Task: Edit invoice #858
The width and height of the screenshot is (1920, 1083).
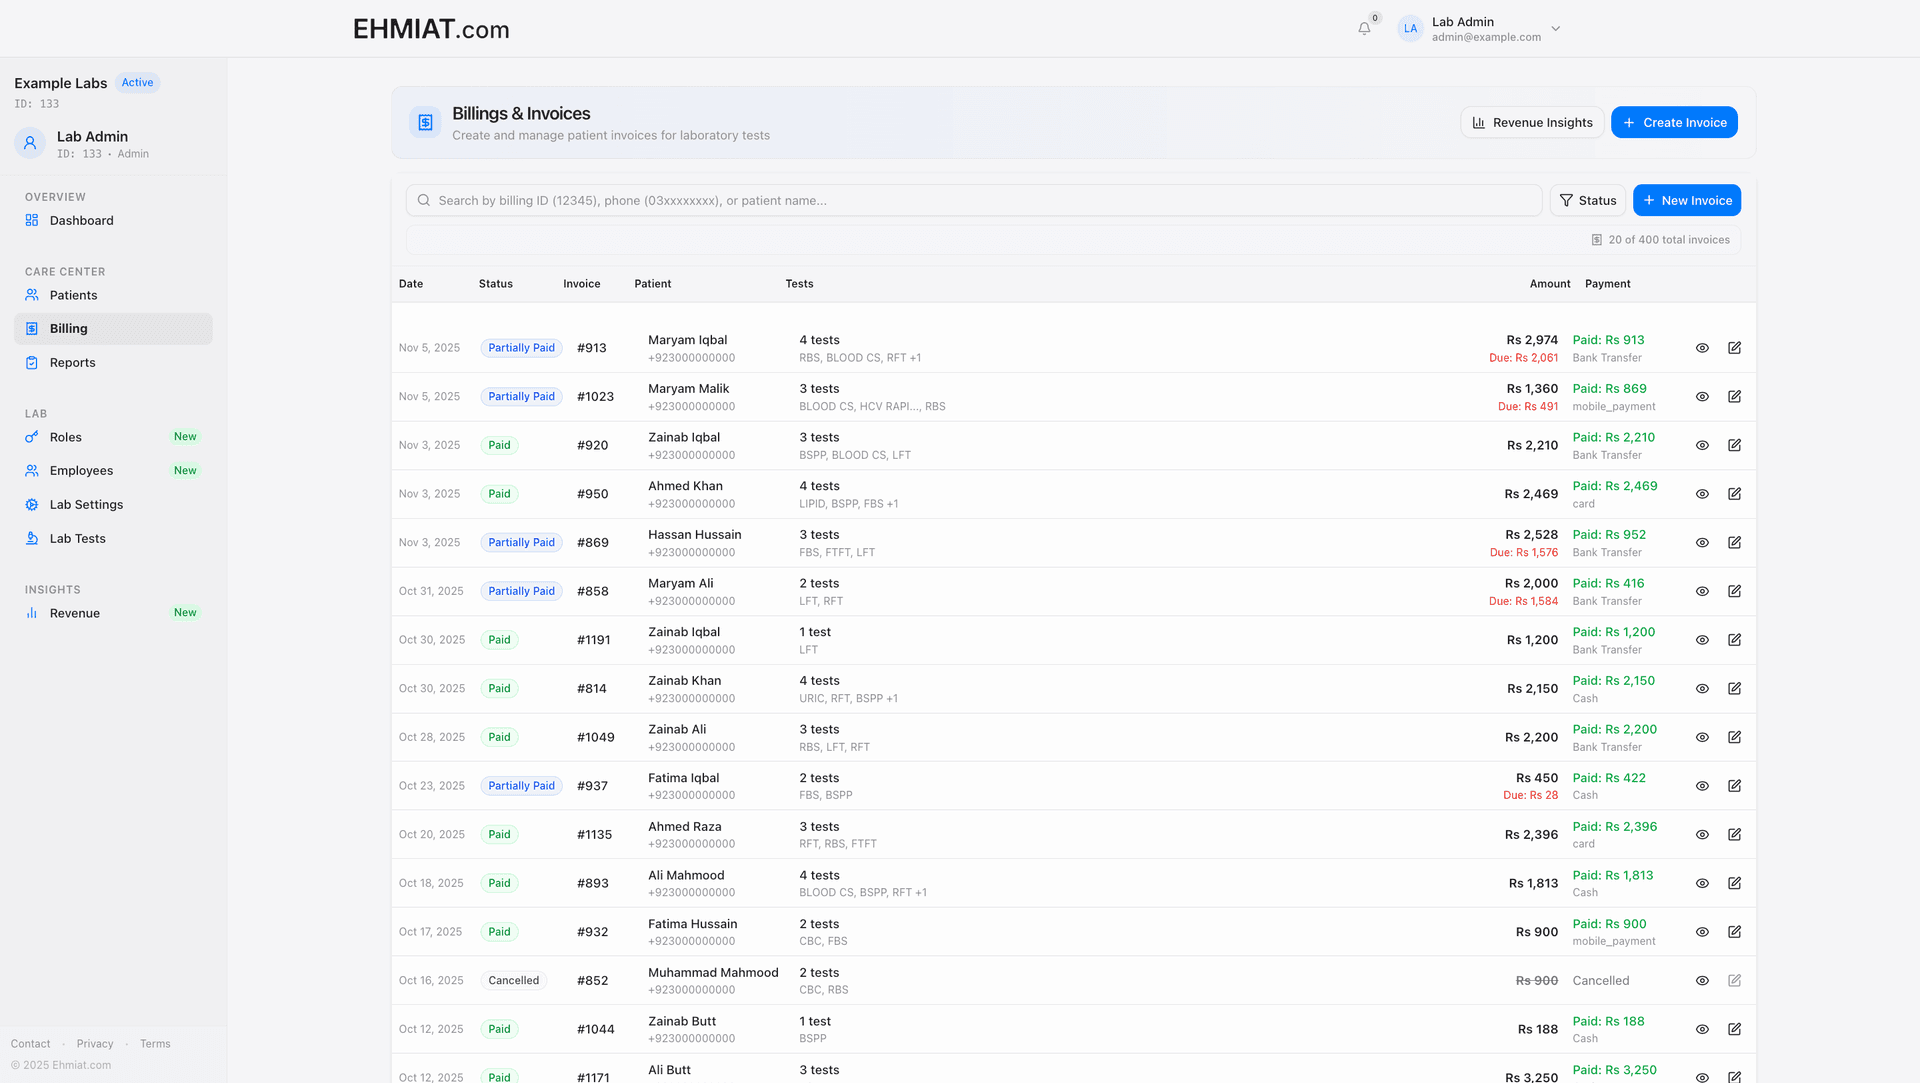Action: (x=1734, y=591)
